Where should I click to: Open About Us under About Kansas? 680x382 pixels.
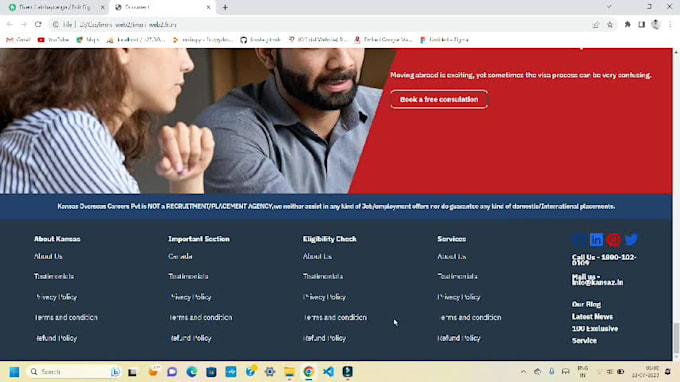click(x=48, y=256)
